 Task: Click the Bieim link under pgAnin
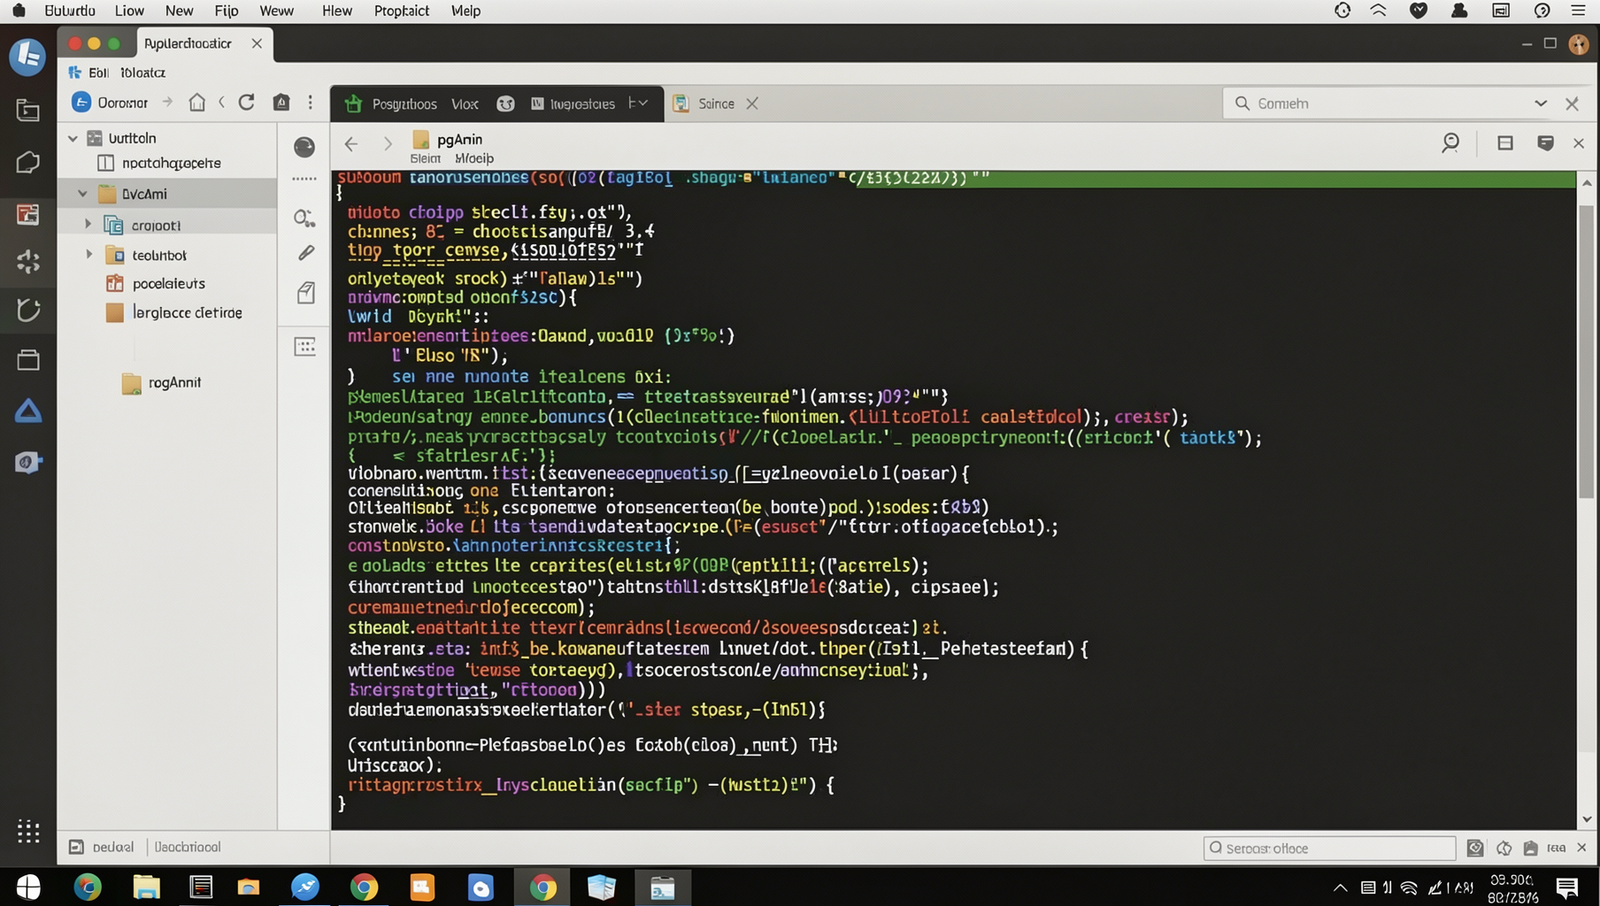pyautogui.click(x=425, y=158)
